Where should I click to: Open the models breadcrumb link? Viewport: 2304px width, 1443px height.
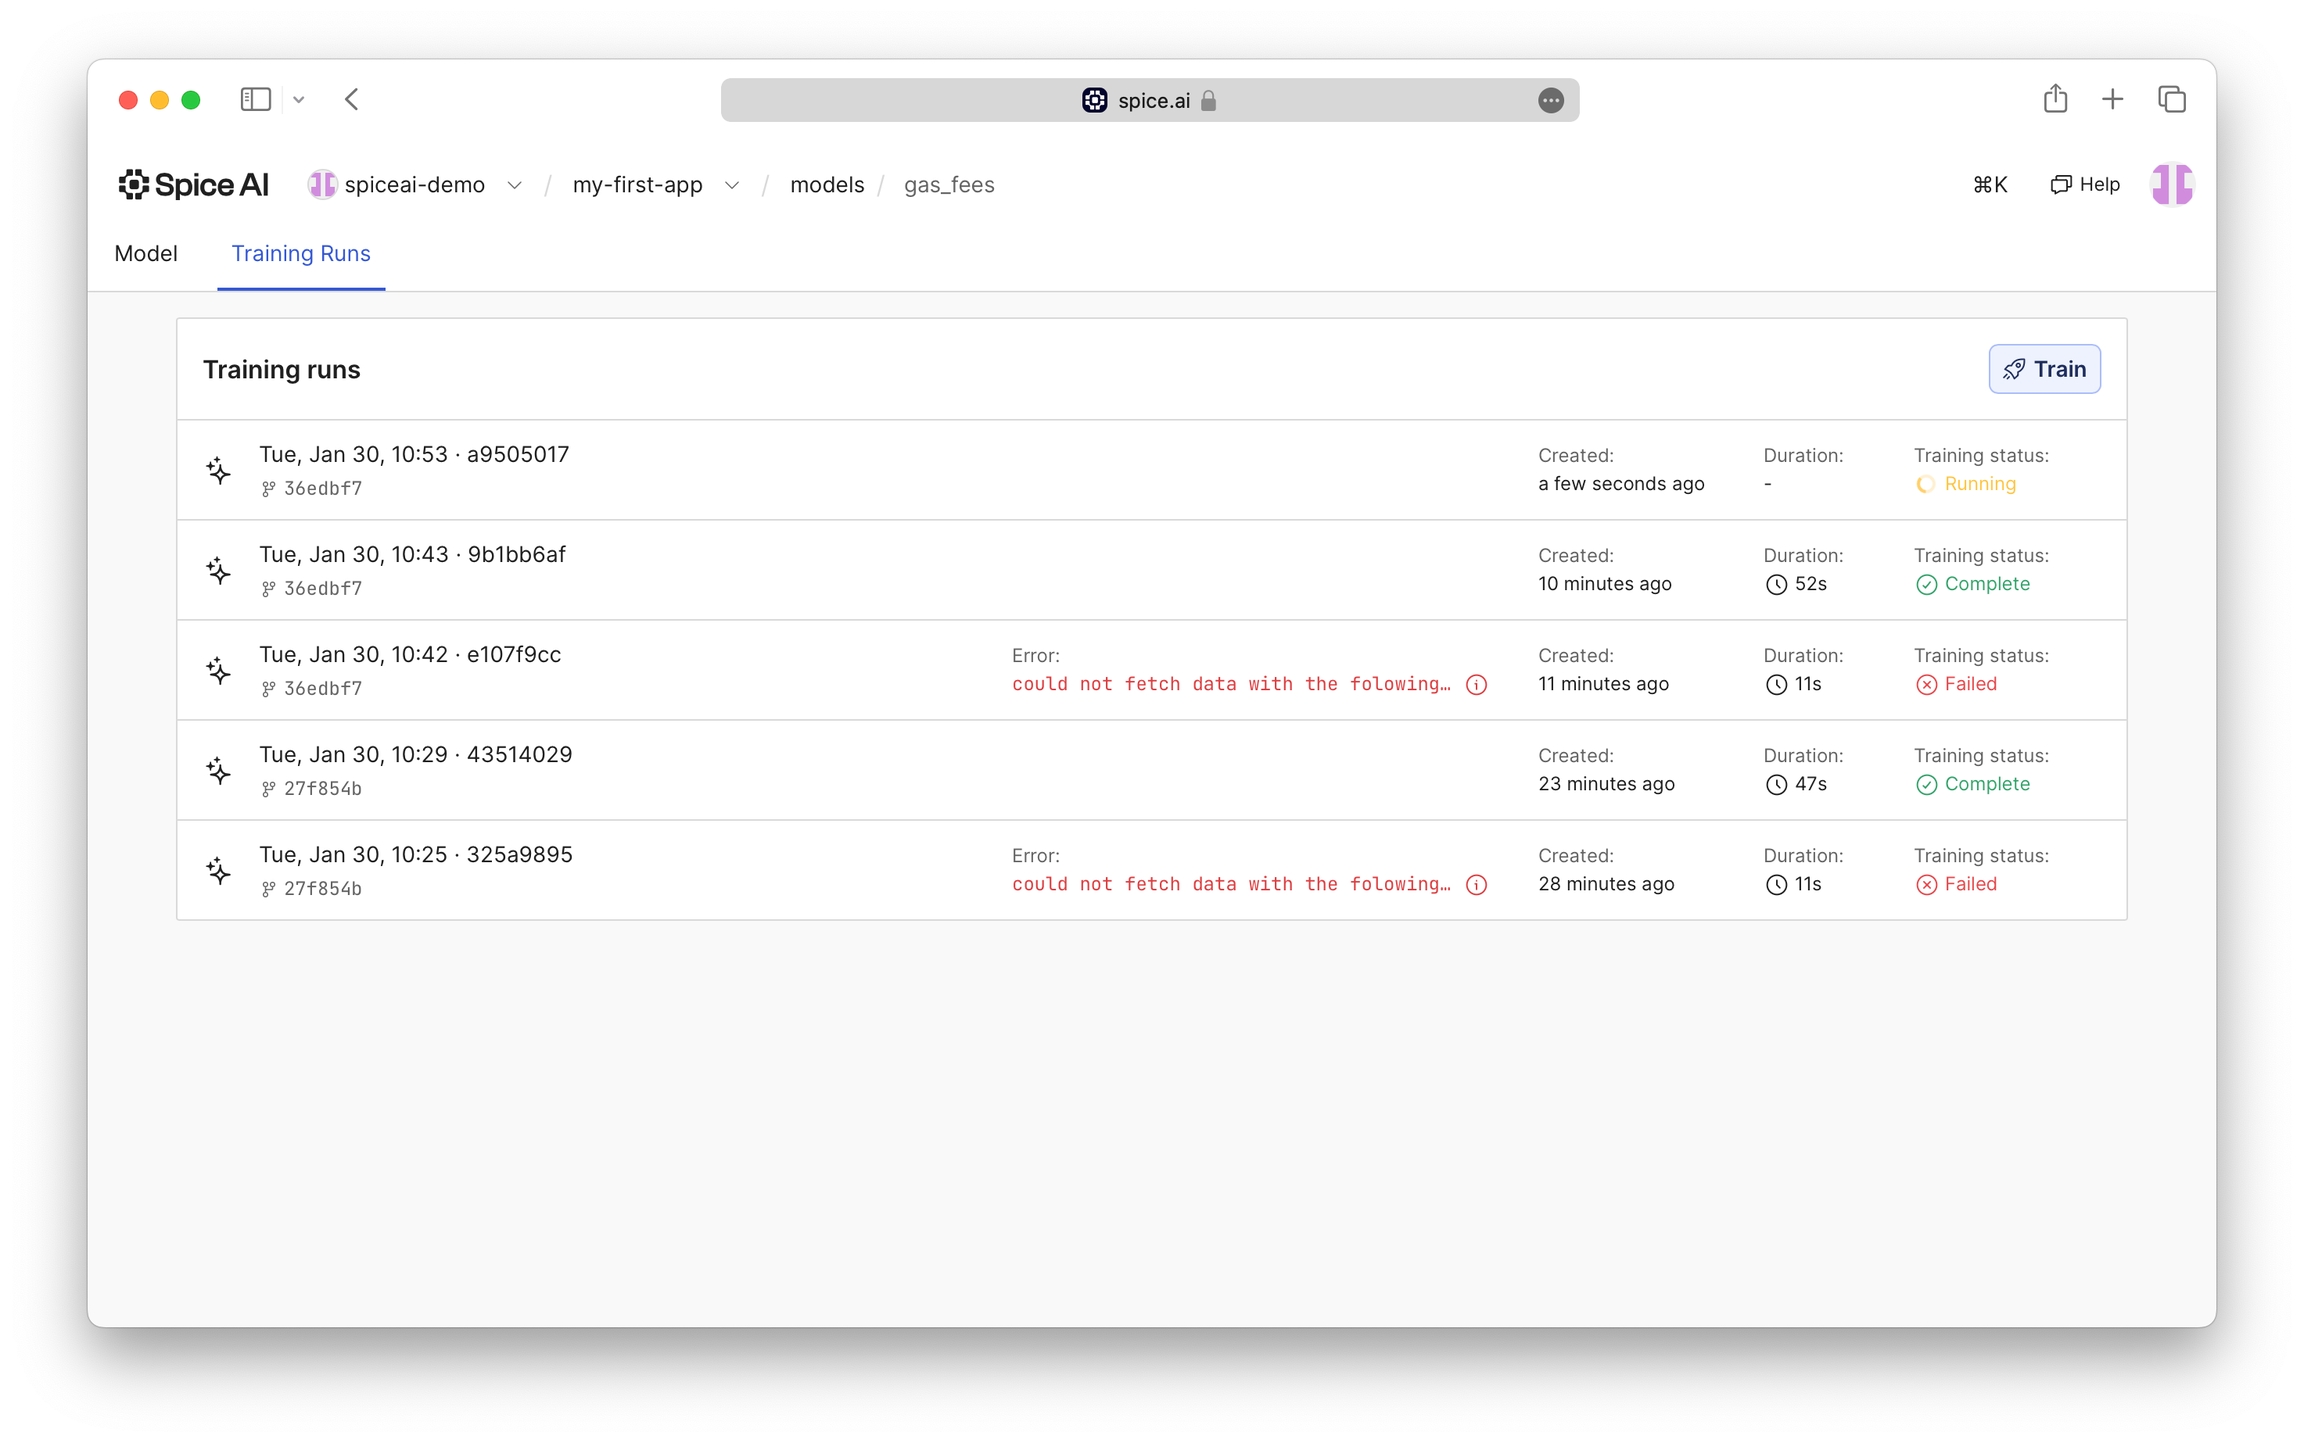point(826,185)
